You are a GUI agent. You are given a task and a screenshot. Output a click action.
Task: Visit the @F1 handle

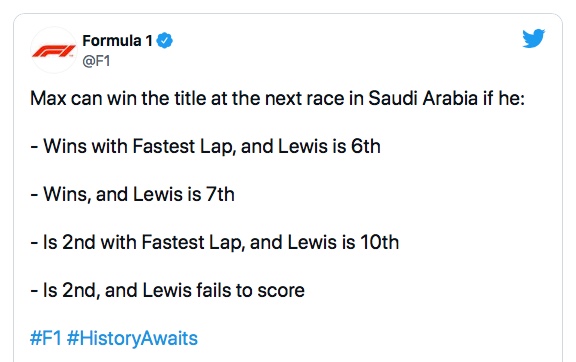coord(96,61)
